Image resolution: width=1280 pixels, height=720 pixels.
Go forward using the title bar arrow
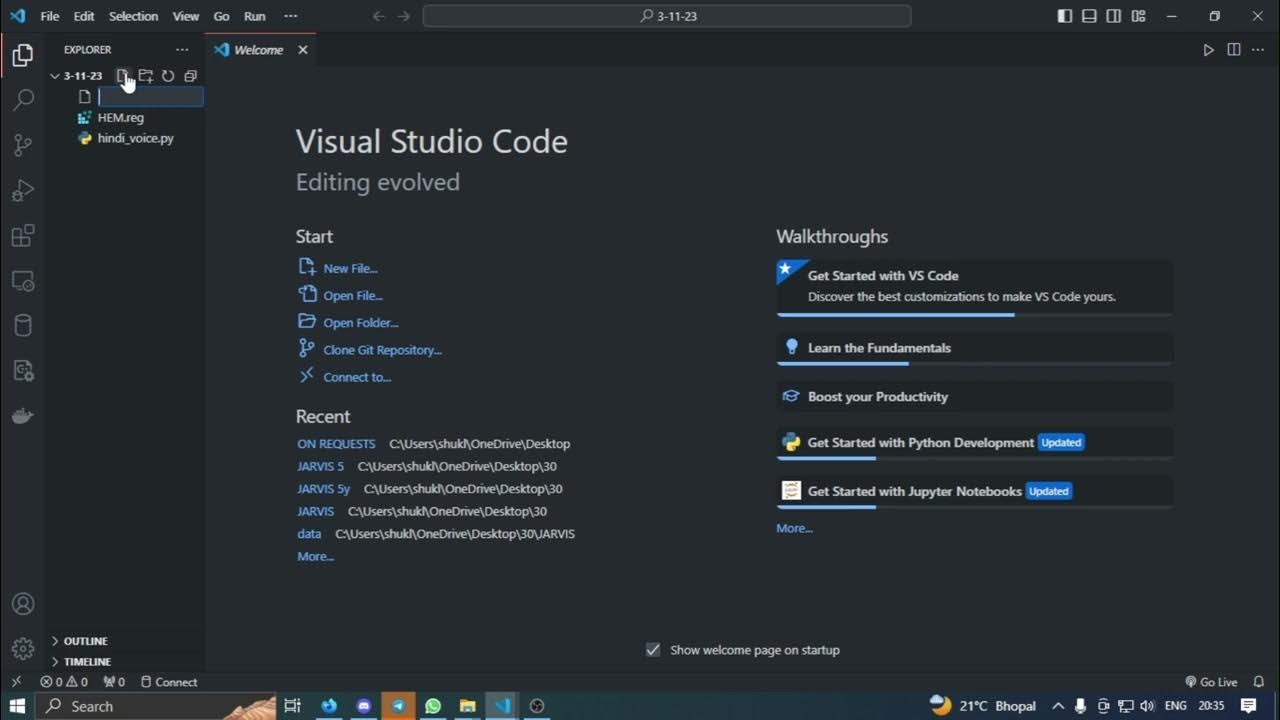click(x=404, y=16)
